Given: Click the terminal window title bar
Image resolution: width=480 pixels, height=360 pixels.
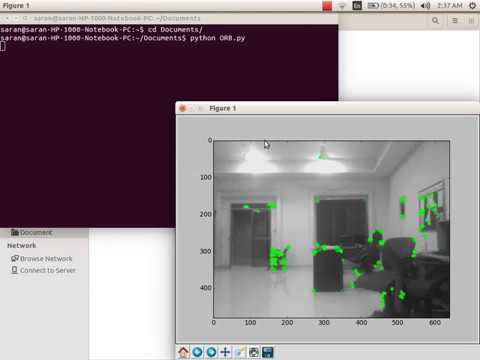Looking at the screenshot, I should 169,18.
